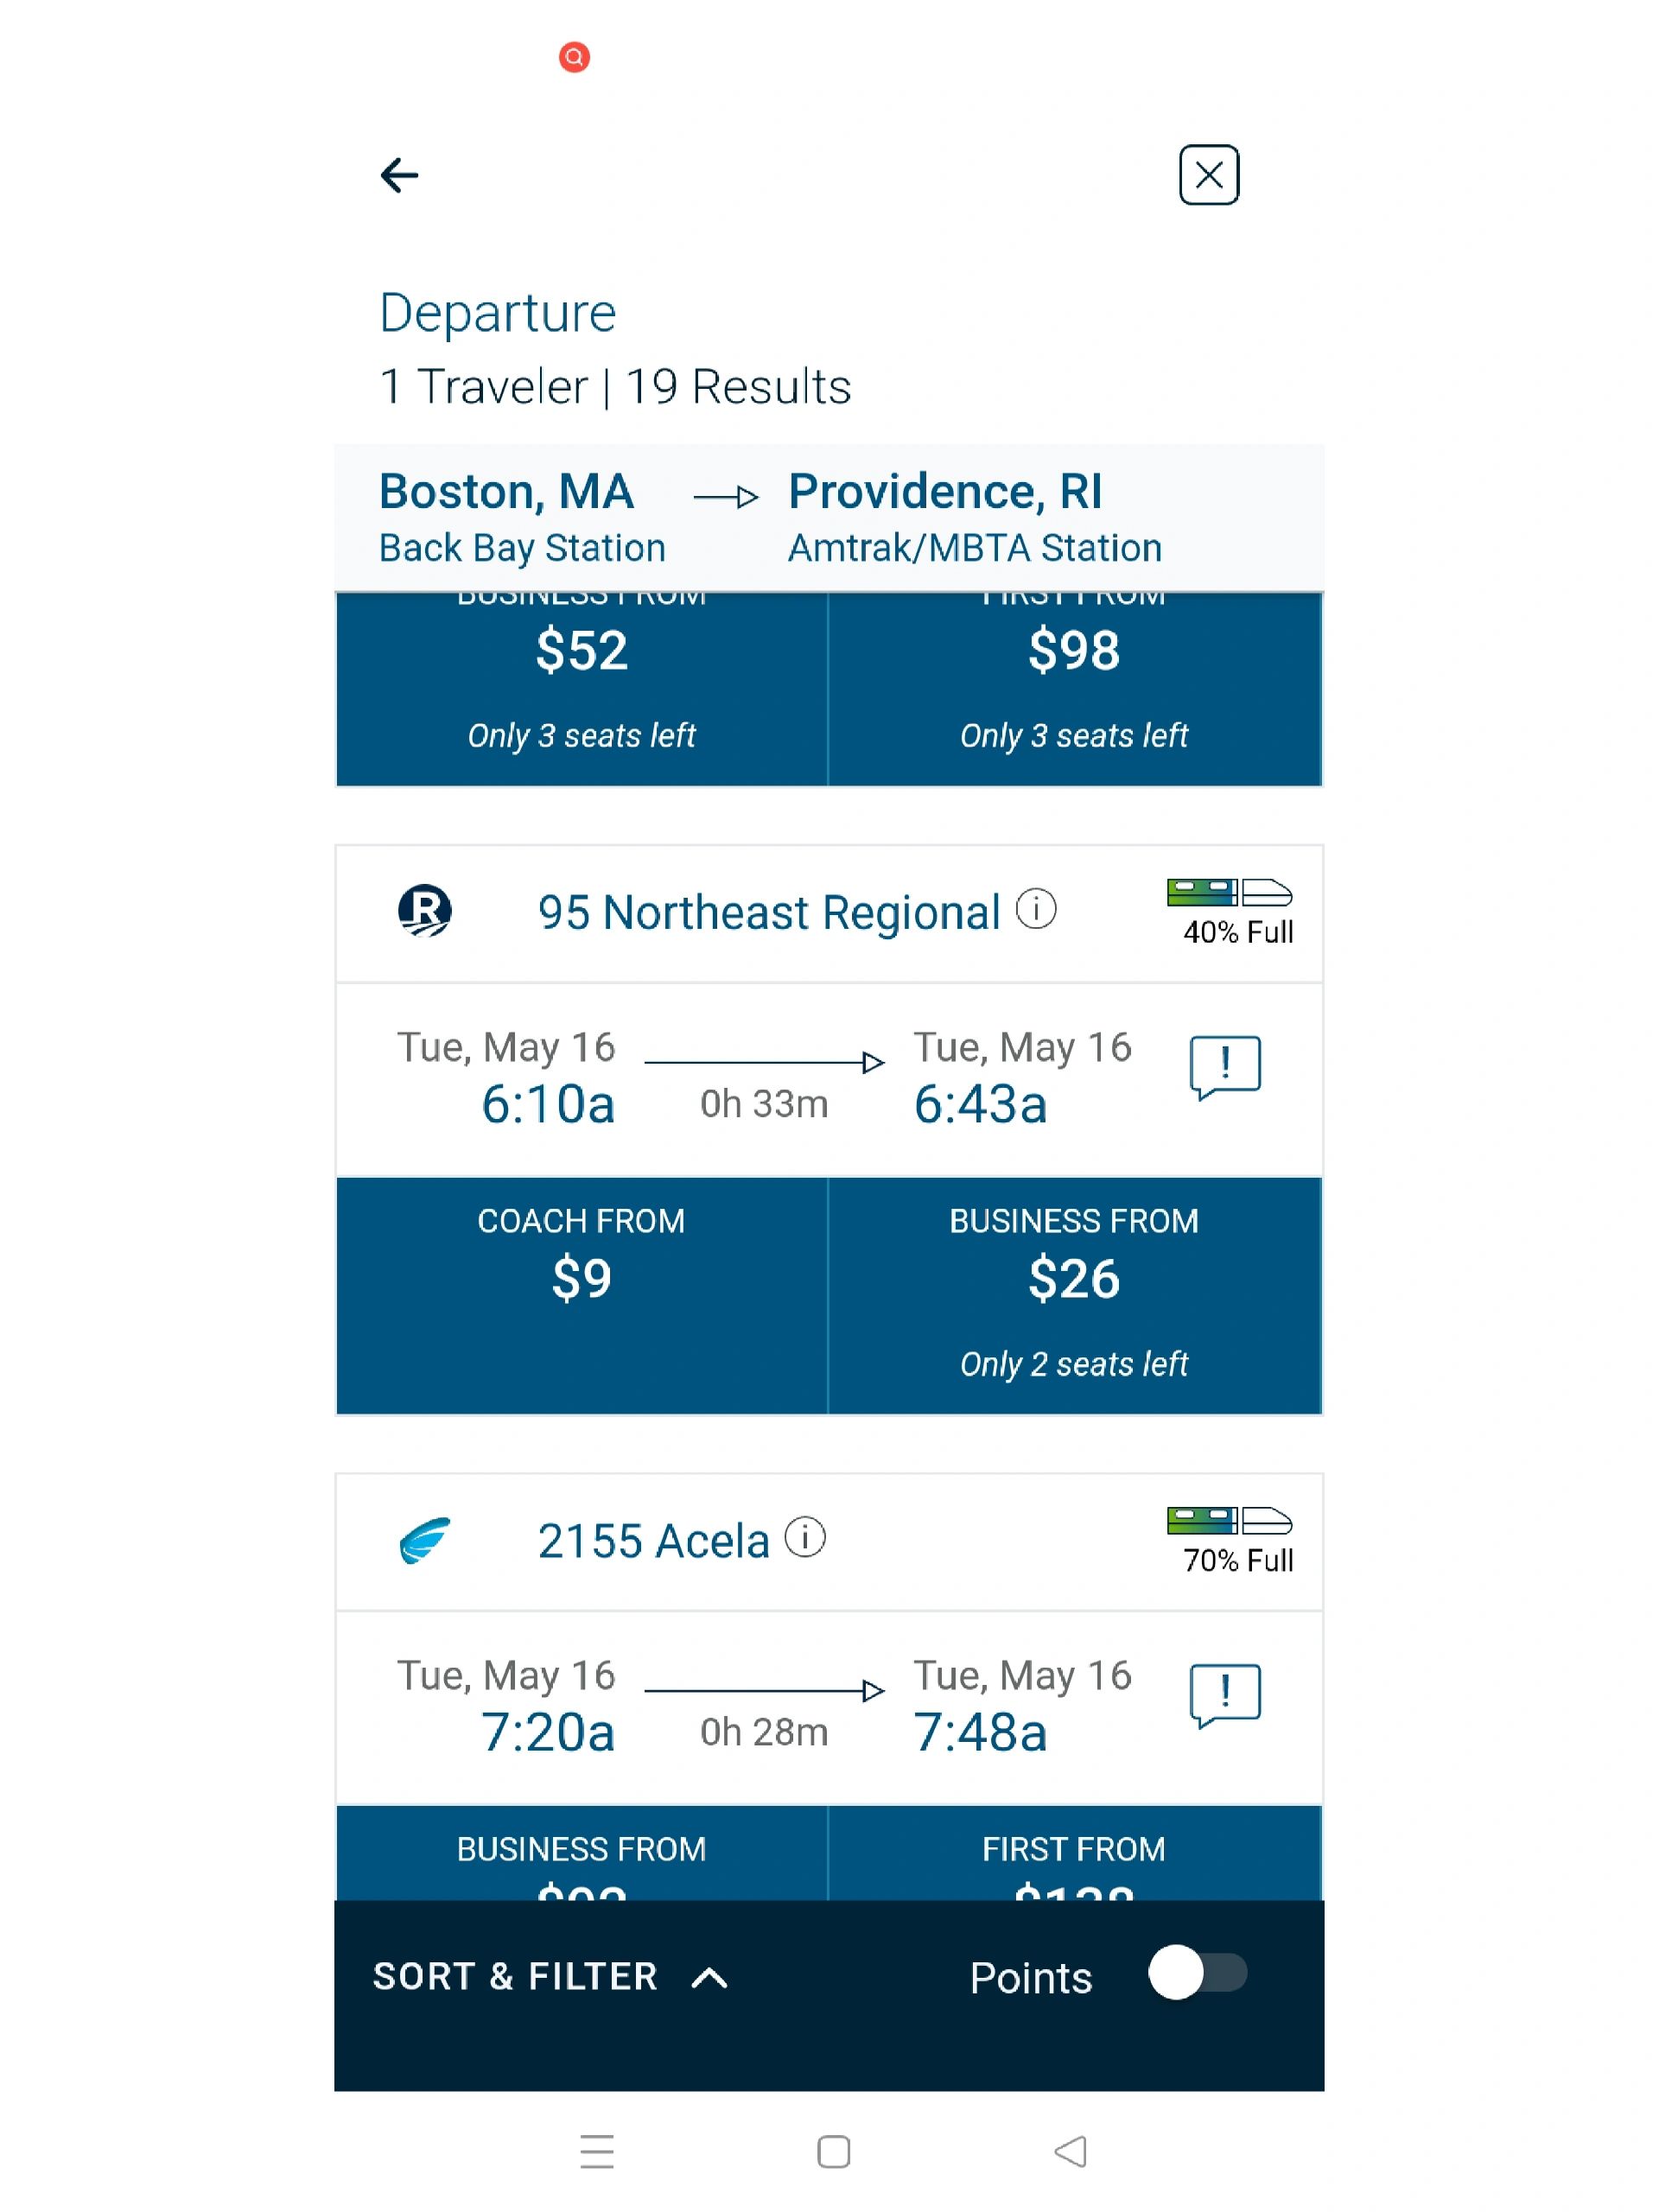1659x2212 pixels.
Task: Expand the Sort & Filter panel
Action: click(550, 1976)
